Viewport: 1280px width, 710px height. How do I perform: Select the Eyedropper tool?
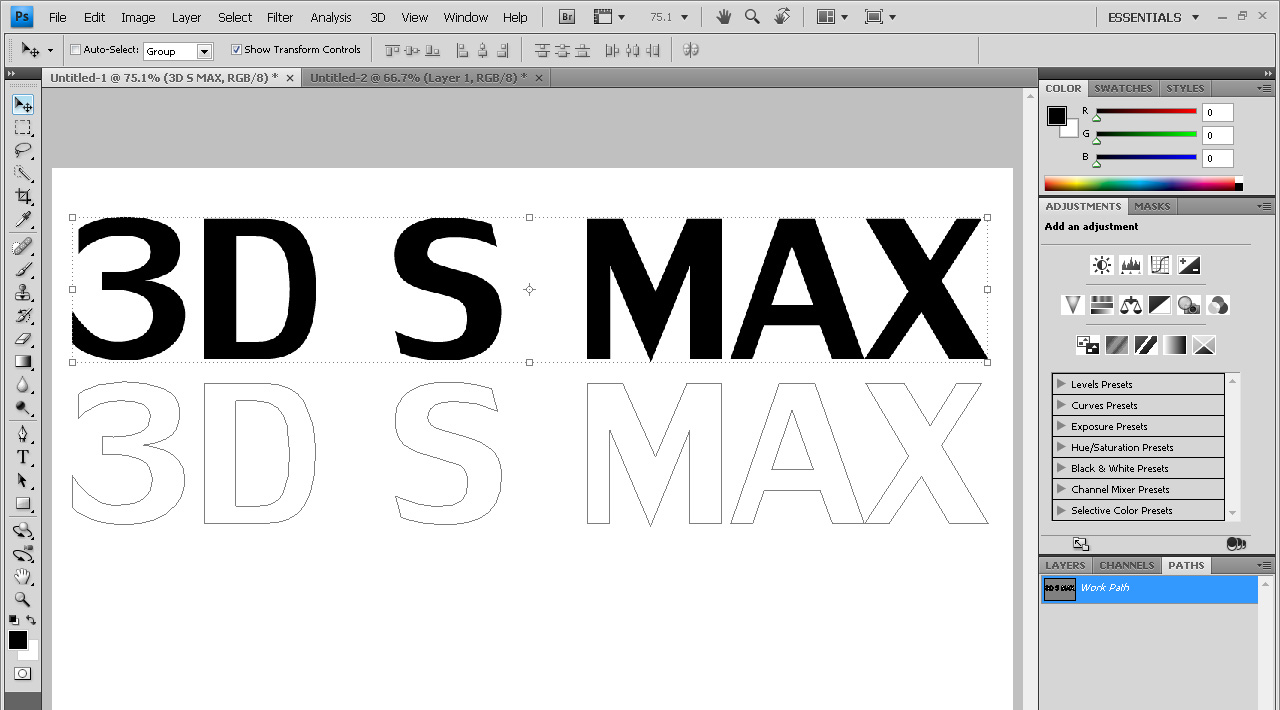pos(22,220)
